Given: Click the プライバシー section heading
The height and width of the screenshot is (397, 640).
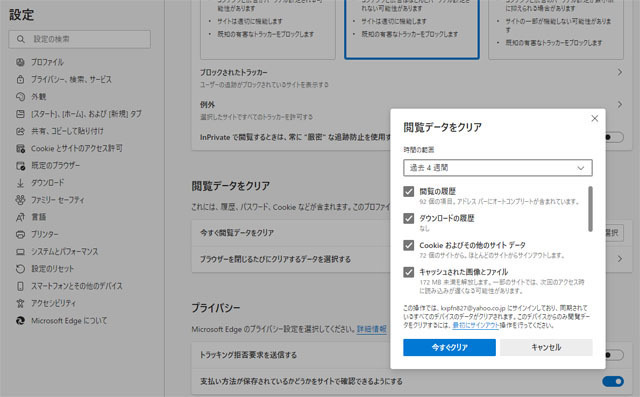Looking at the screenshot, I should click(216, 308).
